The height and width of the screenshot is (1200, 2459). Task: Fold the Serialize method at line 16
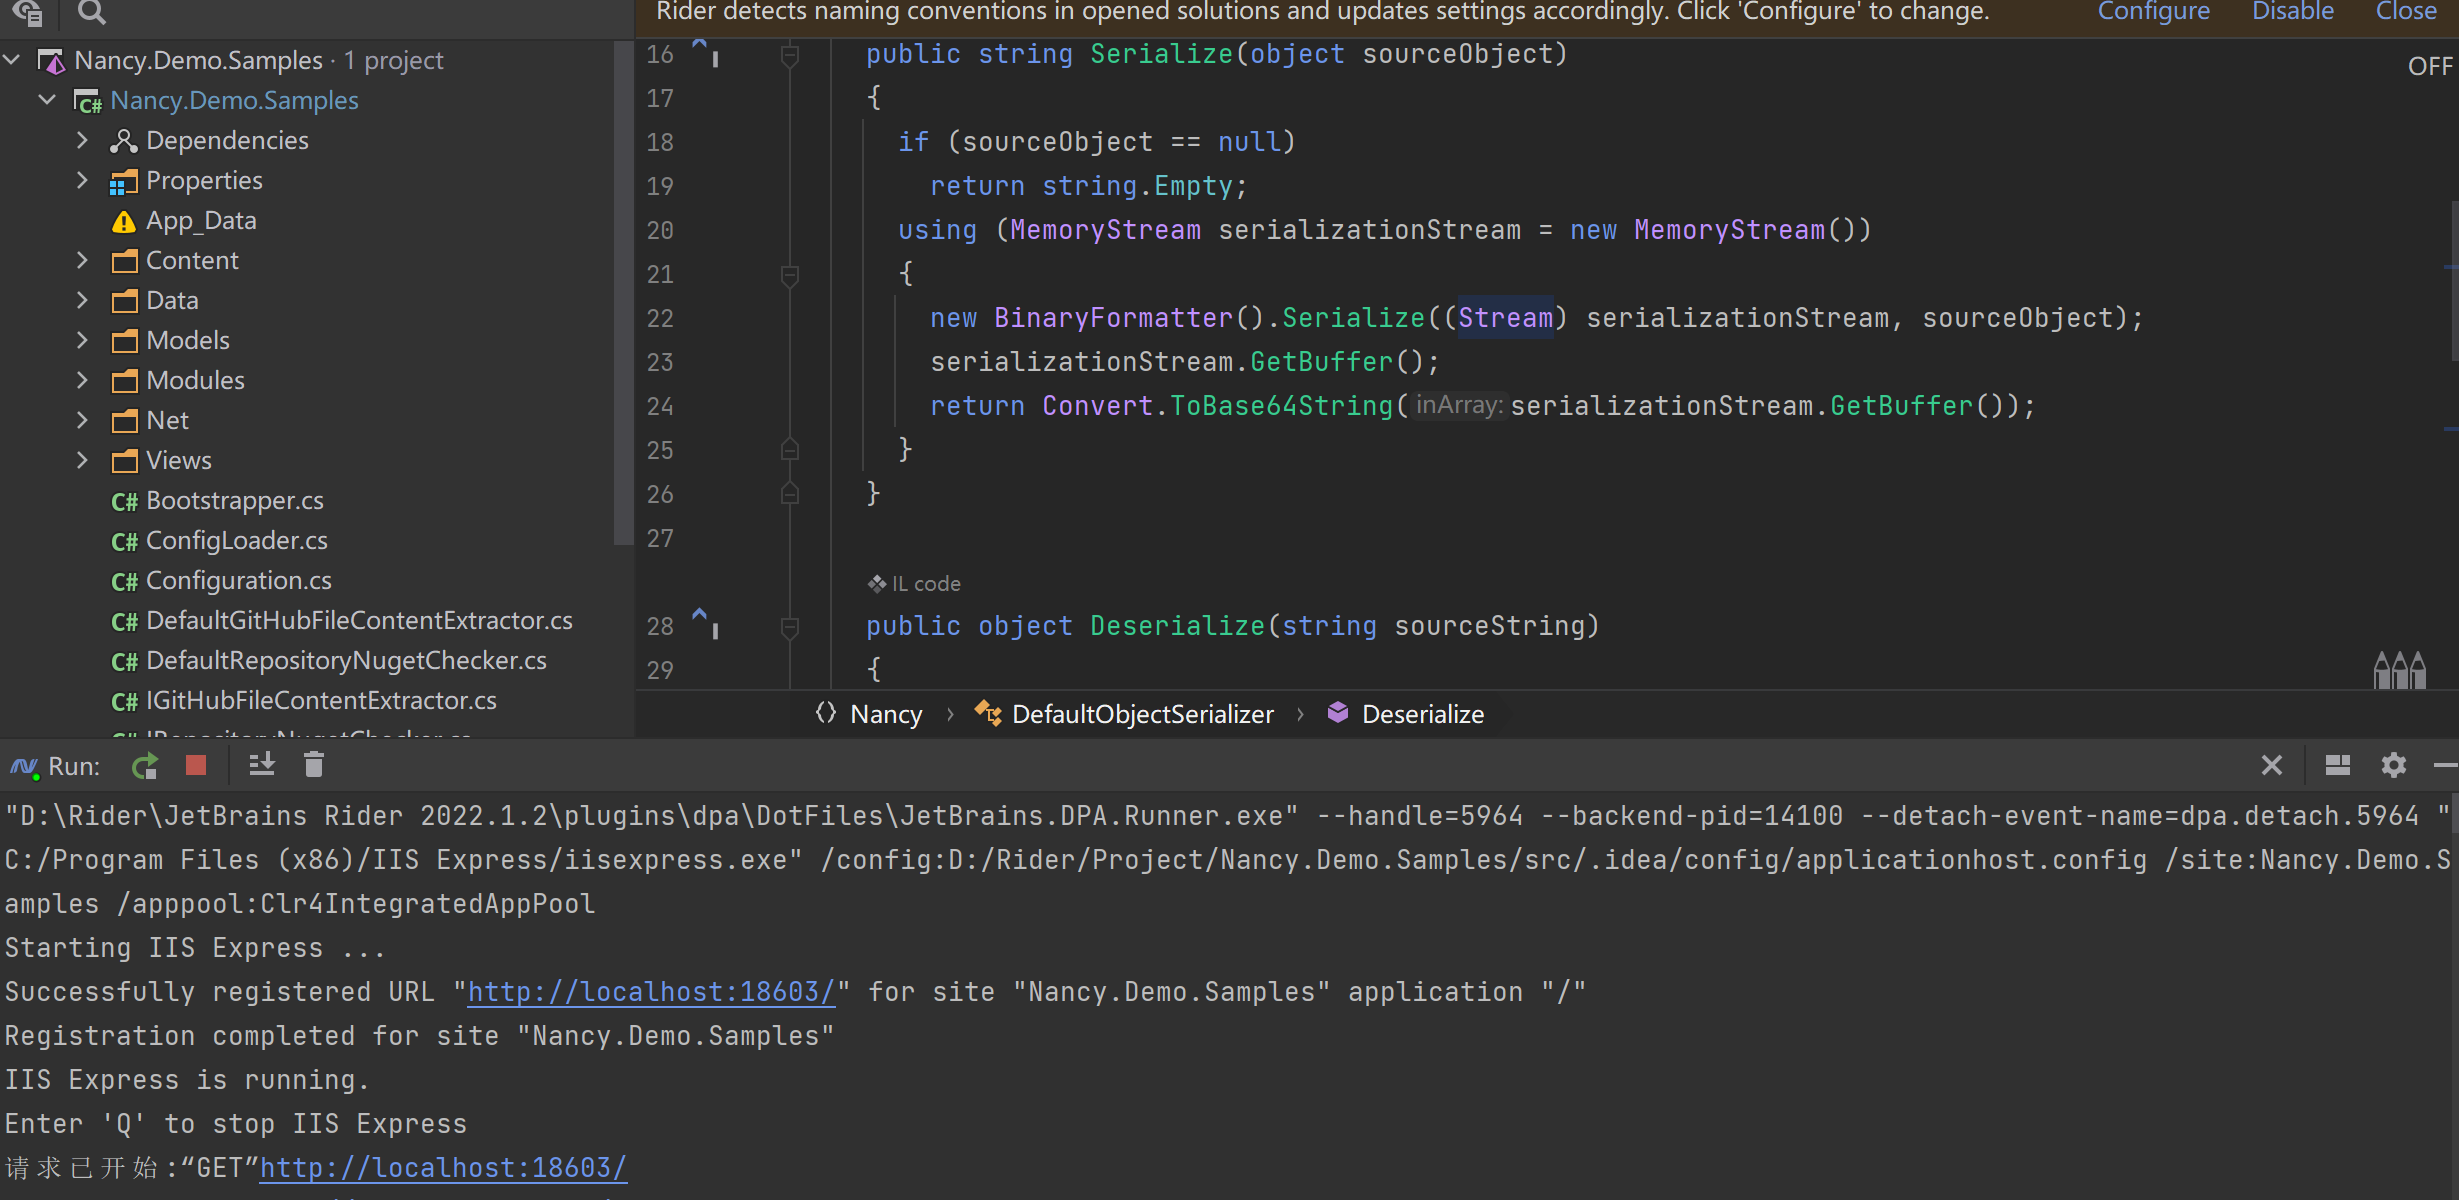[789, 55]
